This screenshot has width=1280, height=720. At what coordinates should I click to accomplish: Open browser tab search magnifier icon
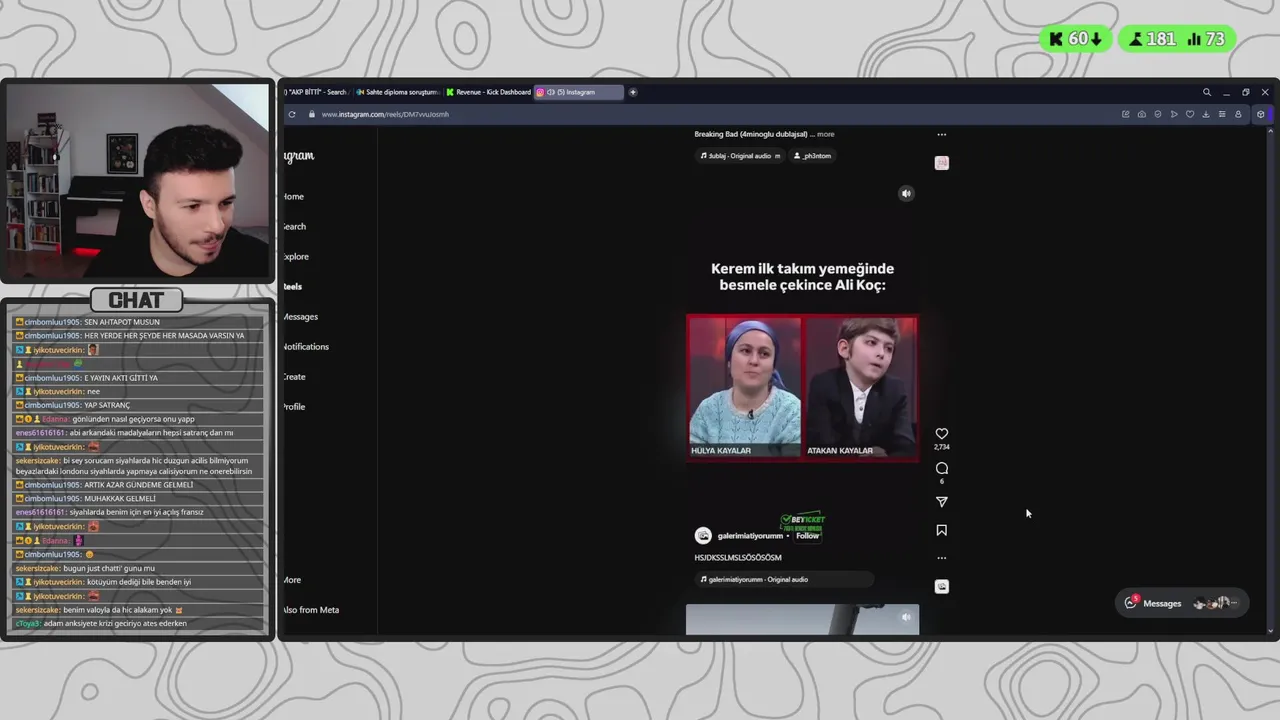1207,92
